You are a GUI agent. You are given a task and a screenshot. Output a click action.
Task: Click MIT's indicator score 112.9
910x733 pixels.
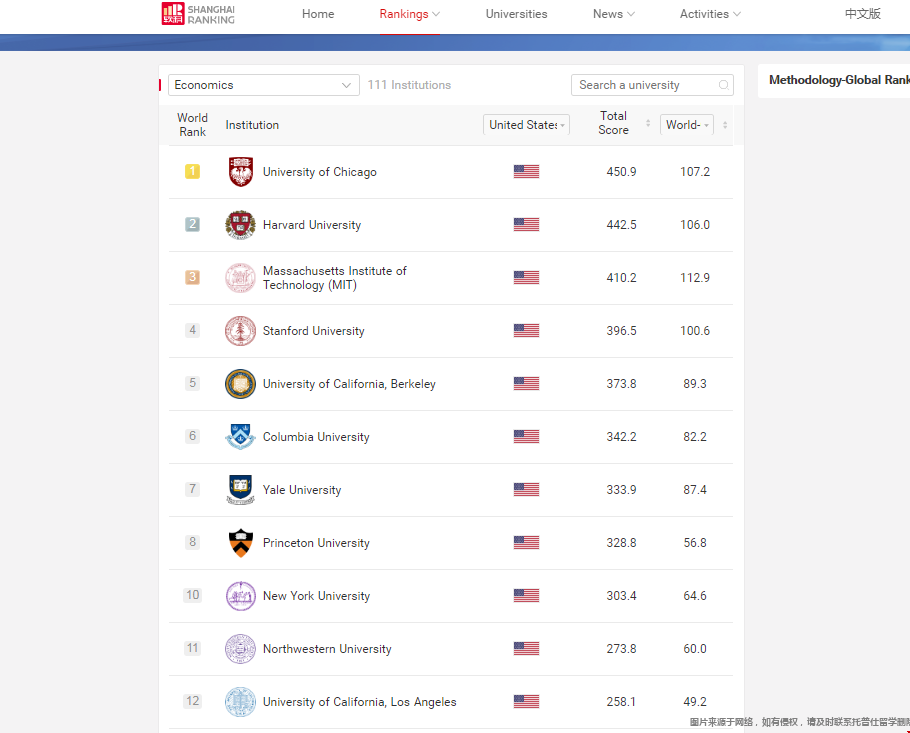695,277
